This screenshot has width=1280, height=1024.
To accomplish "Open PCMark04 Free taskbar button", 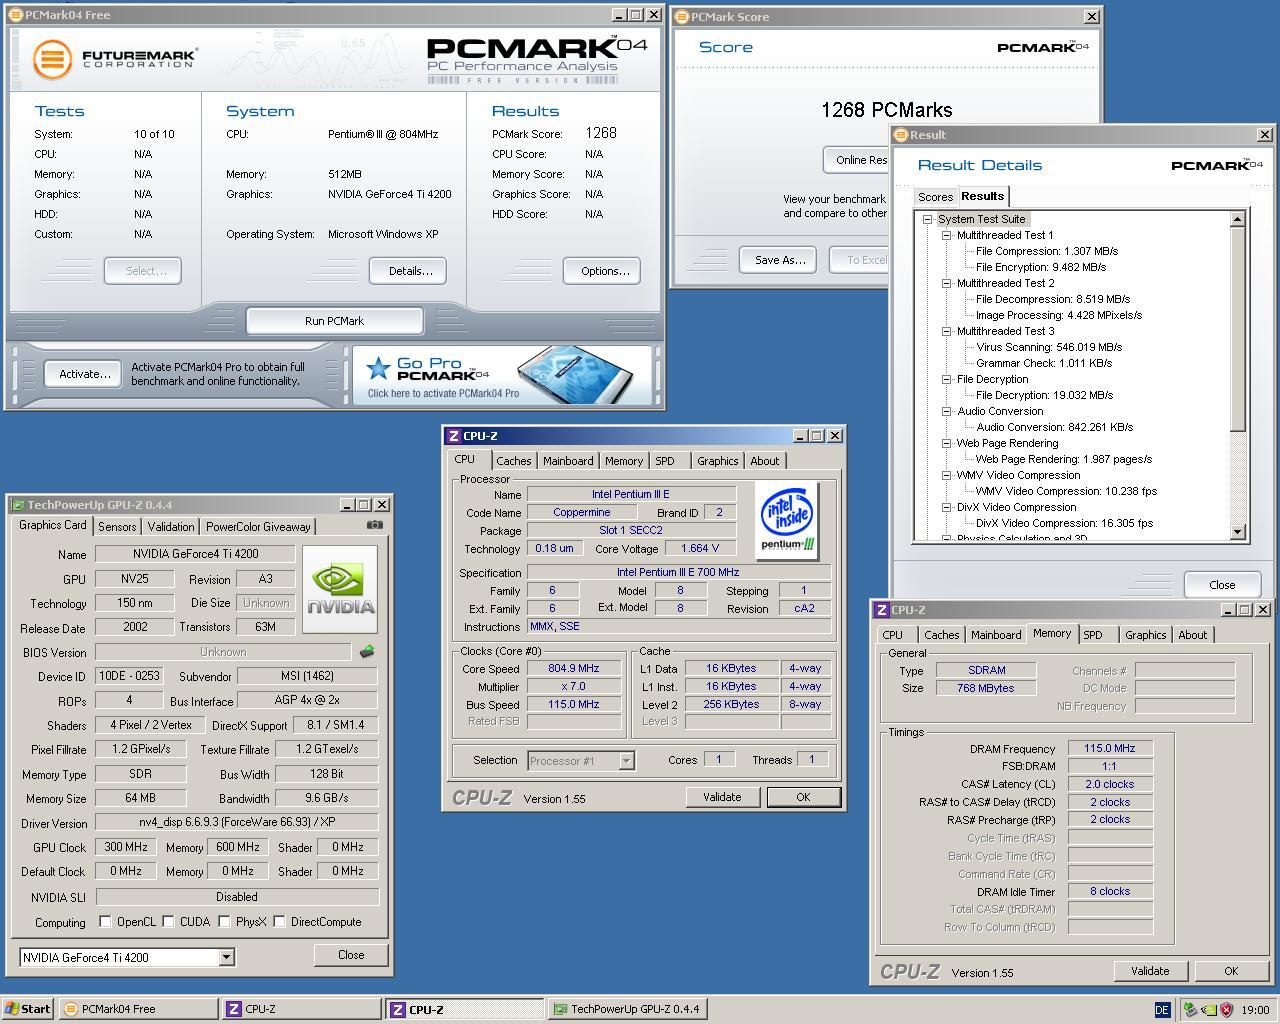I will click(138, 1009).
